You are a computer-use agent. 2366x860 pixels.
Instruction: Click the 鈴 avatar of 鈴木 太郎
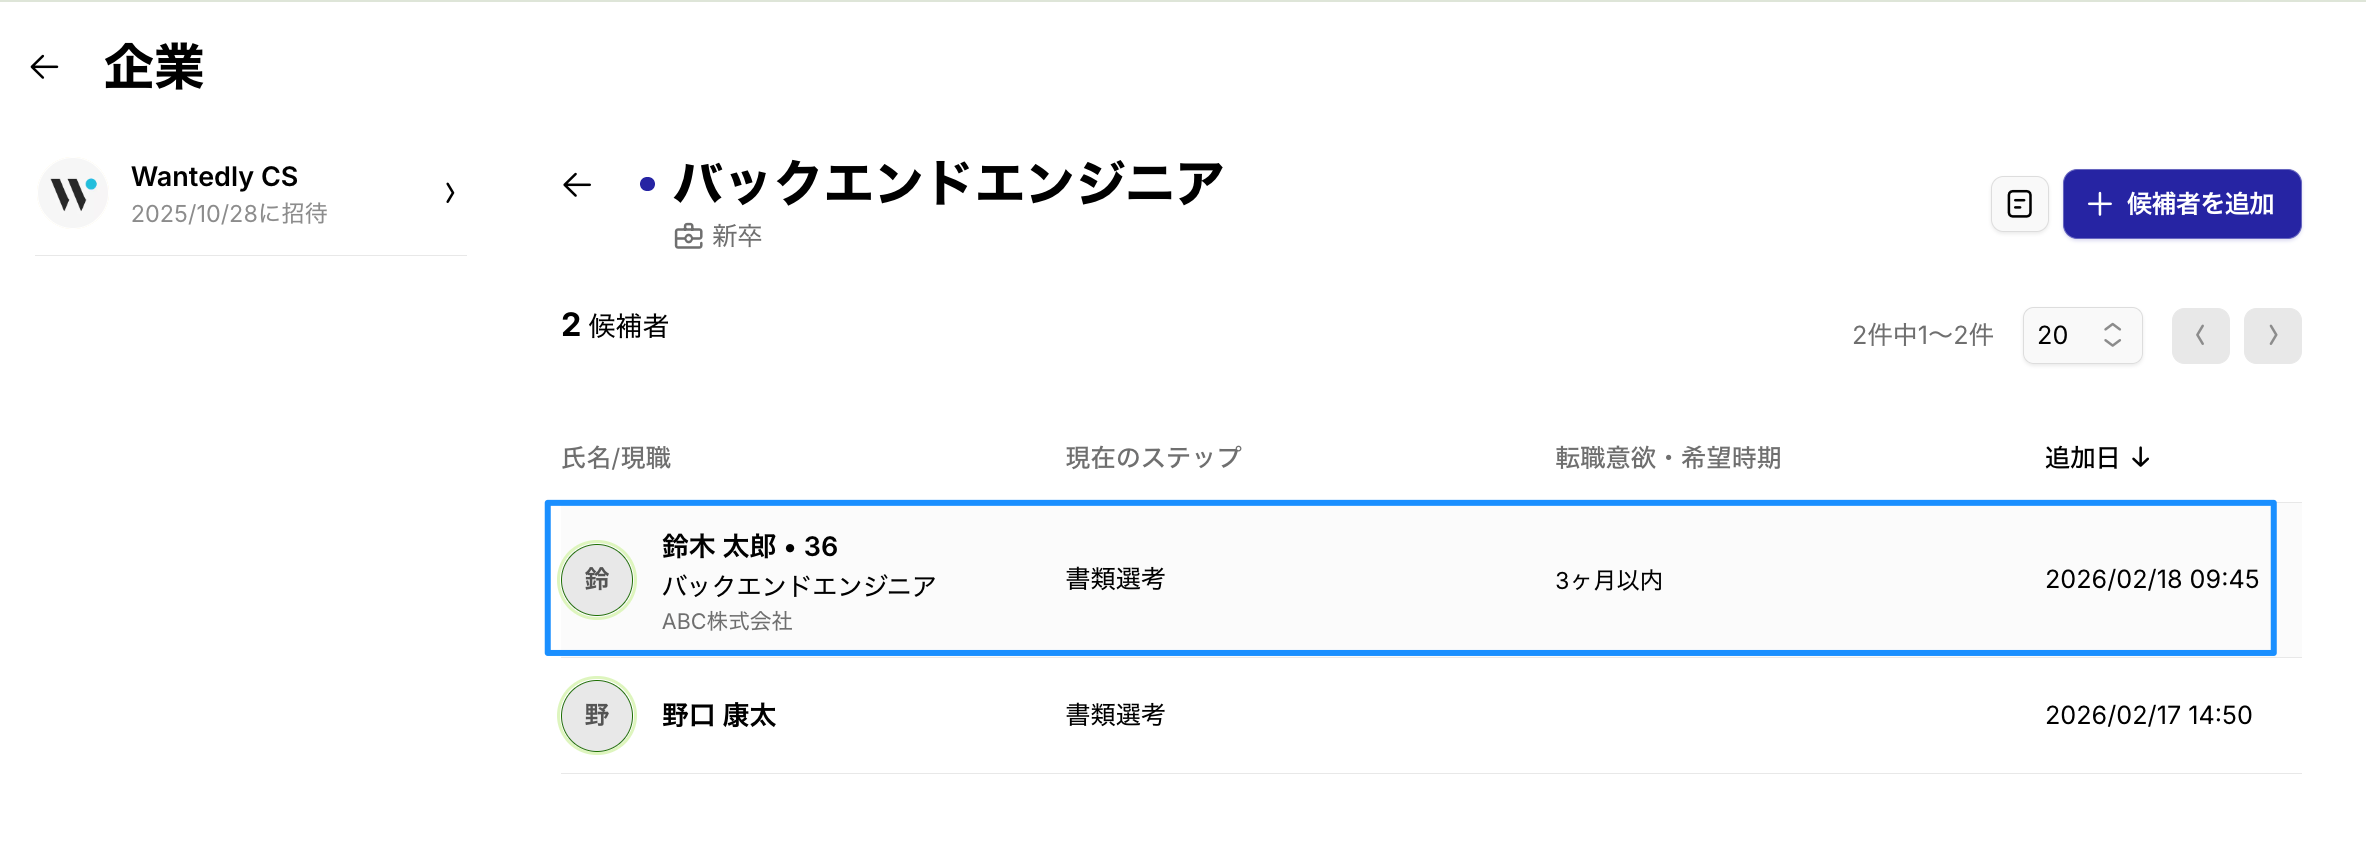597,579
